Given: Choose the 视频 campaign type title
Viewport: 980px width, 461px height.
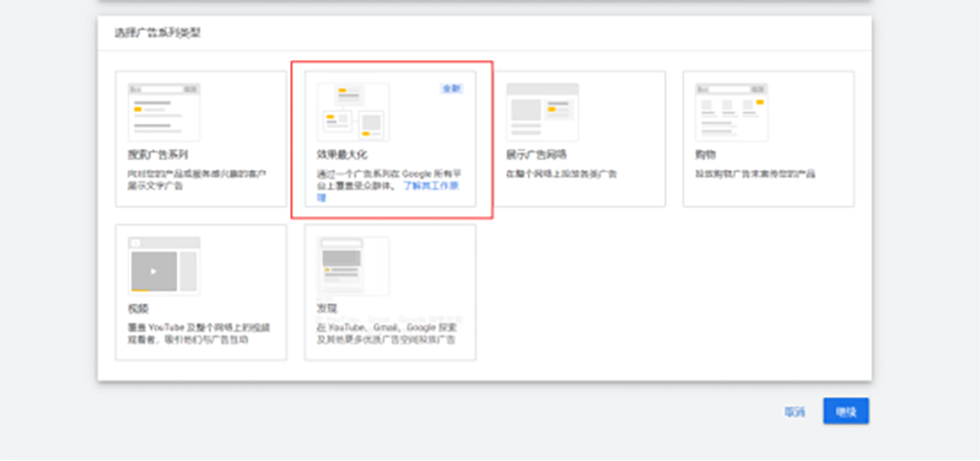Looking at the screenshot, I should tap(137, 309).
